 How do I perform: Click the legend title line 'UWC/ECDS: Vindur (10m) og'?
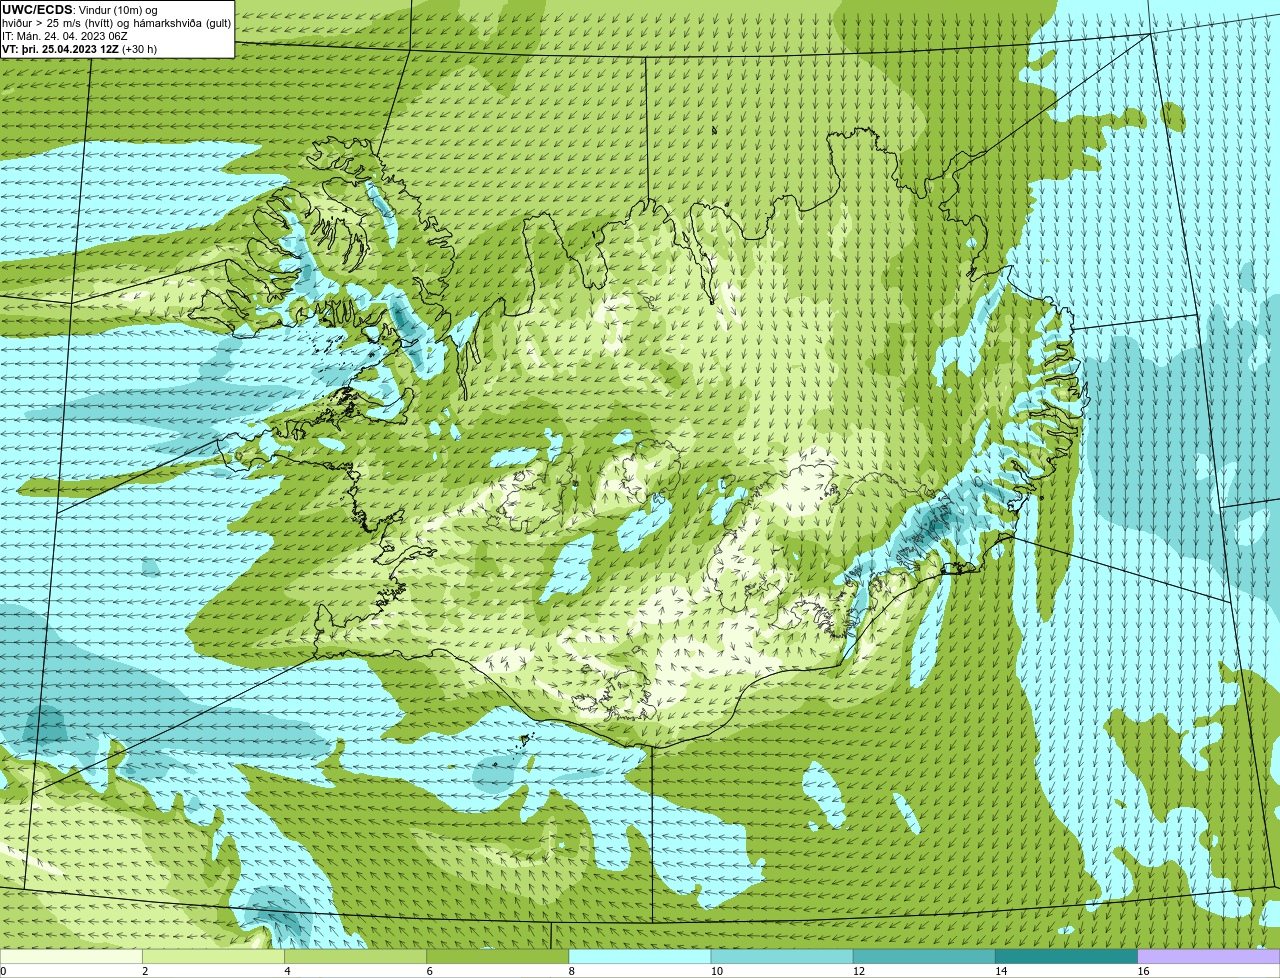point(79,10)
